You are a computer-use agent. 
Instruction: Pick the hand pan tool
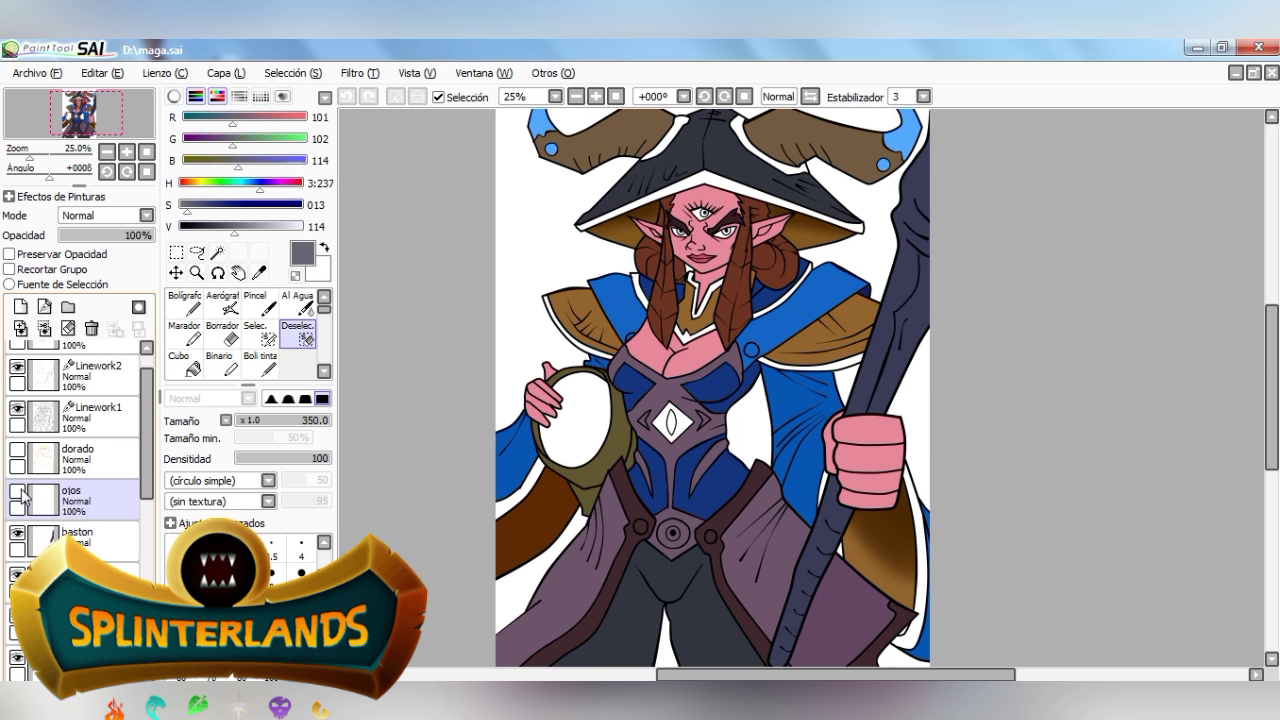click(x=238, y=273)
